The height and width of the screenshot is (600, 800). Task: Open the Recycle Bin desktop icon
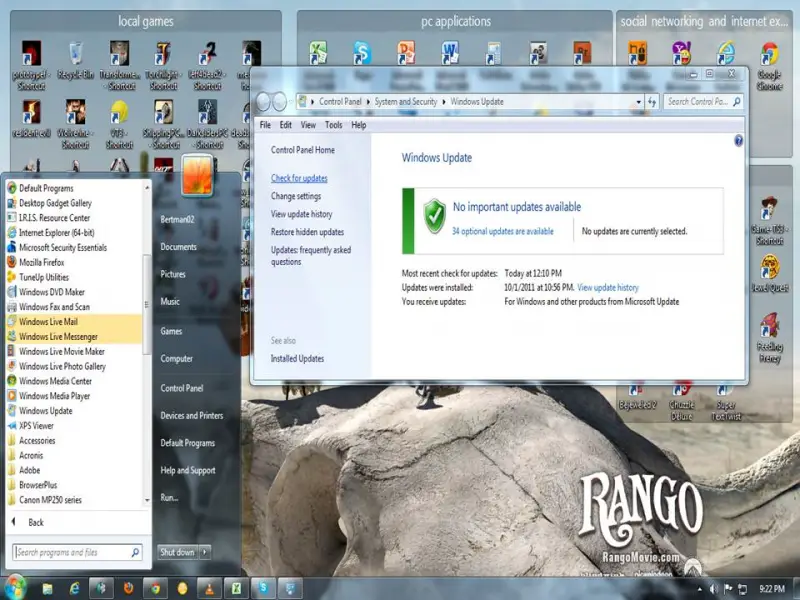click(76, 60)
